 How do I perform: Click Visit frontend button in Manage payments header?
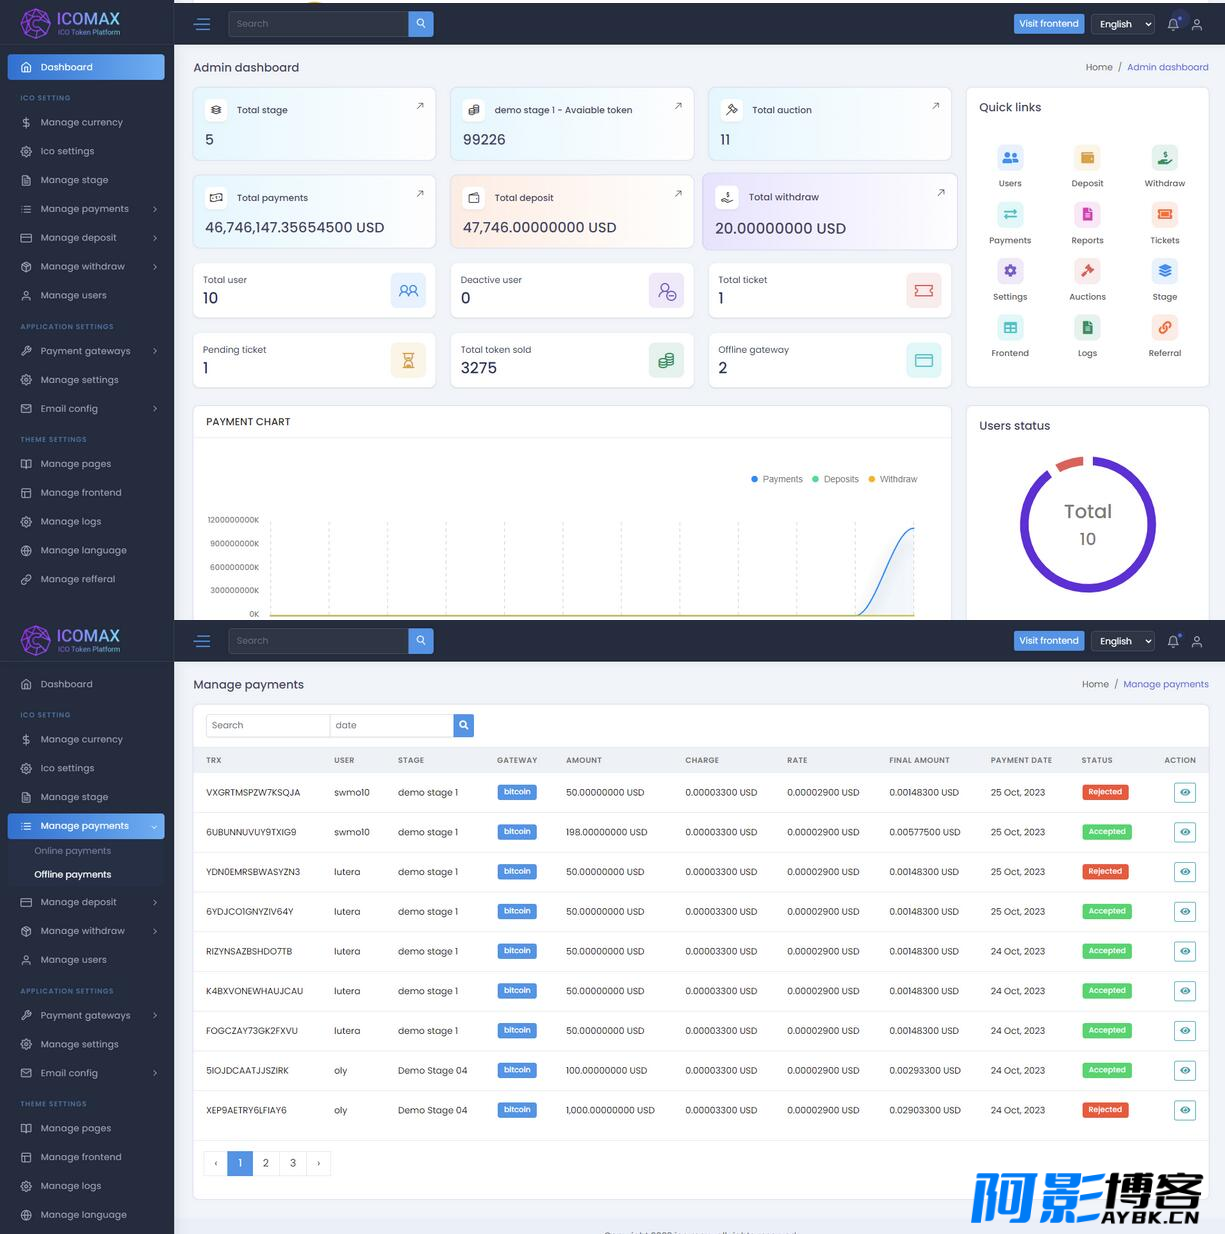(1049, 641)
